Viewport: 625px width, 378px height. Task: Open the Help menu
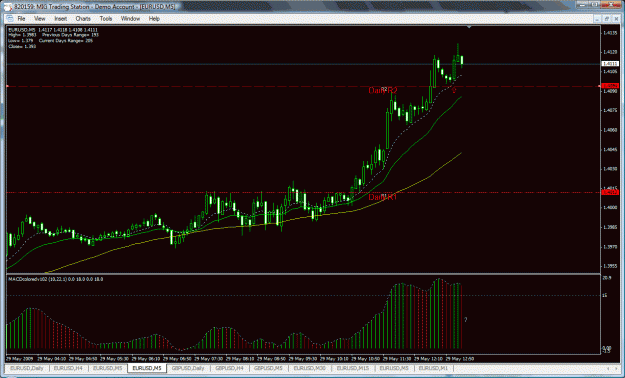154,19
